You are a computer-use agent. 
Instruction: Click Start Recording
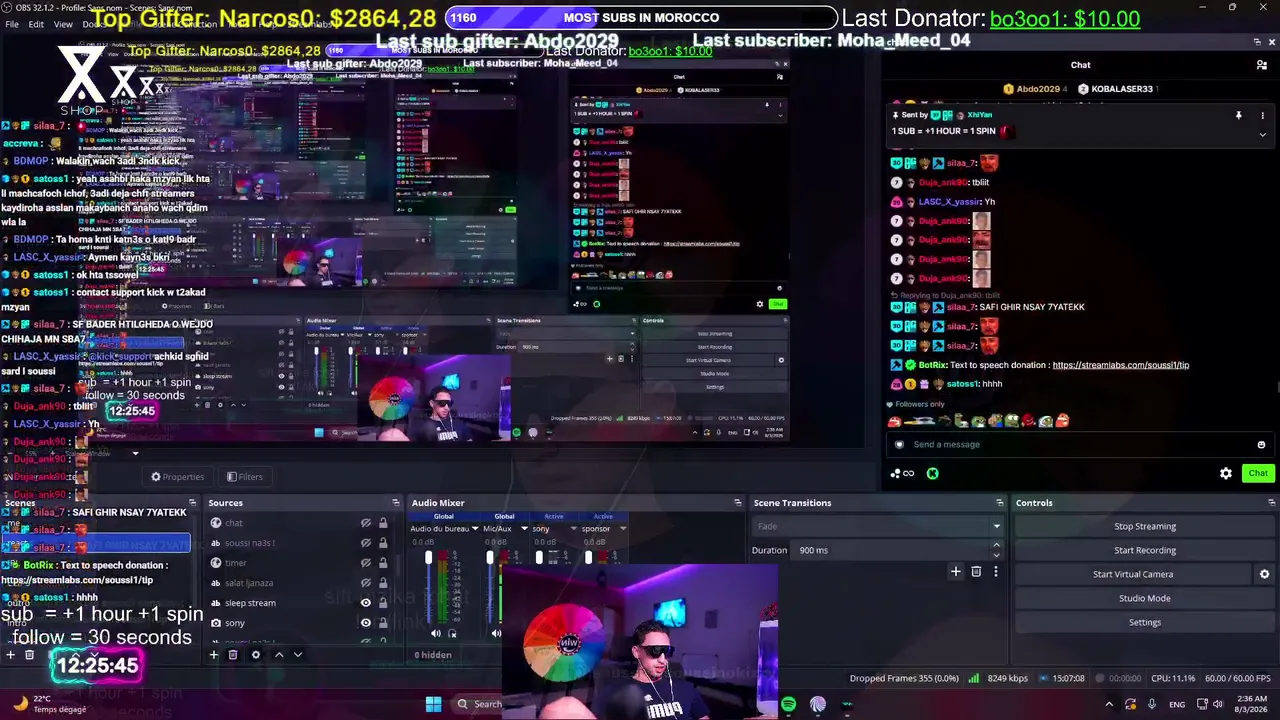click(x=1145, y=550)
